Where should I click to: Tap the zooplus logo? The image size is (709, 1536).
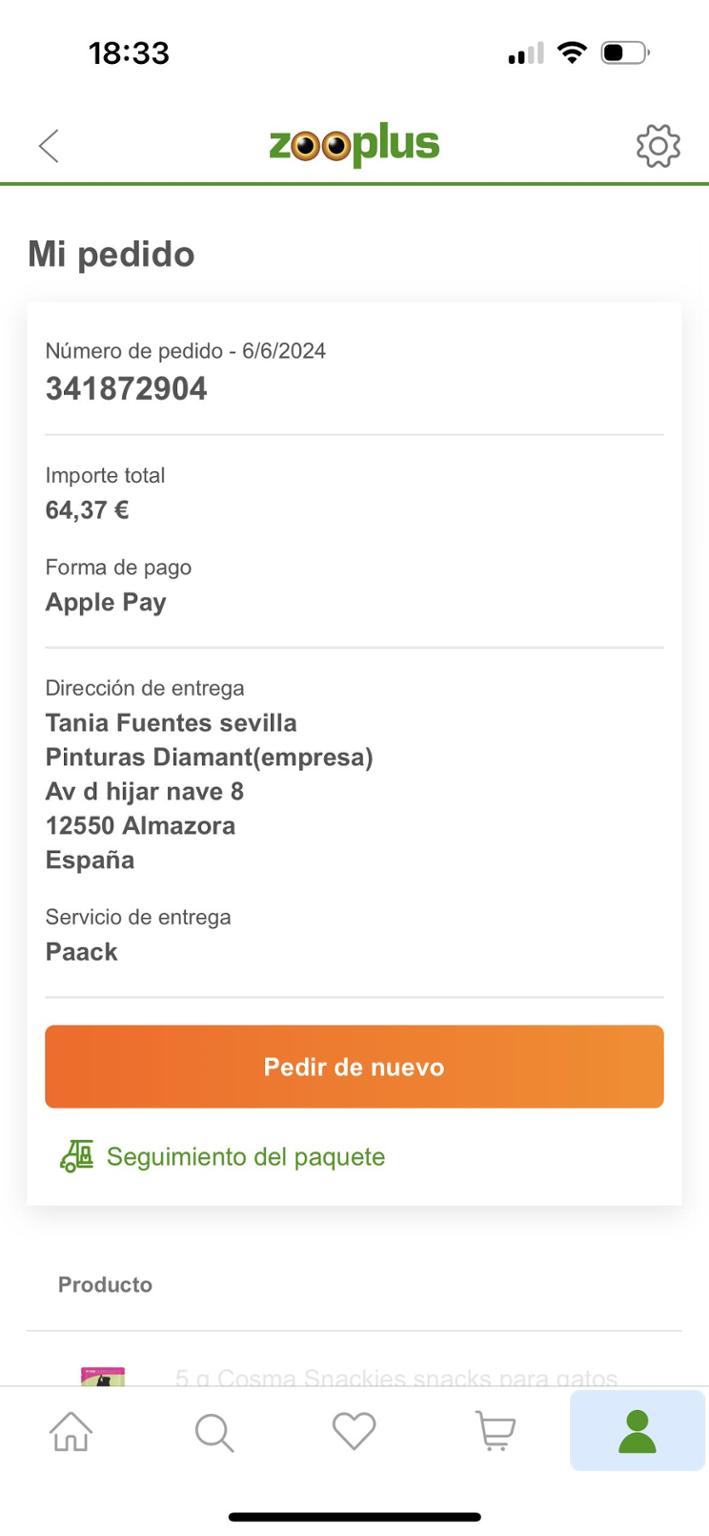(x=354, y=146)
